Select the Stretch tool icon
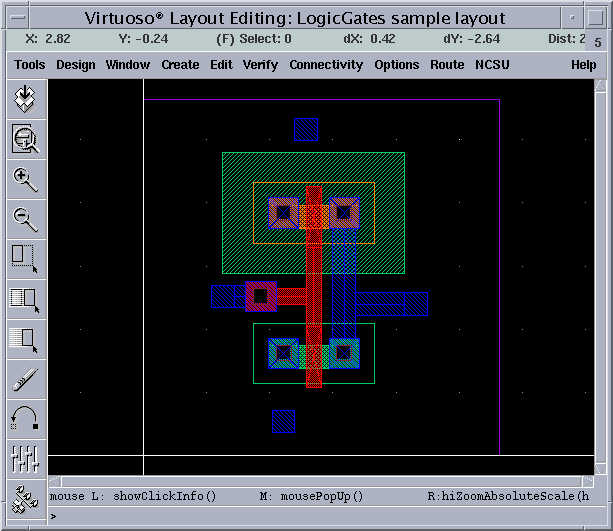Image resolution: width=613 pixels, height=531 pixels. tap(24, 258)
